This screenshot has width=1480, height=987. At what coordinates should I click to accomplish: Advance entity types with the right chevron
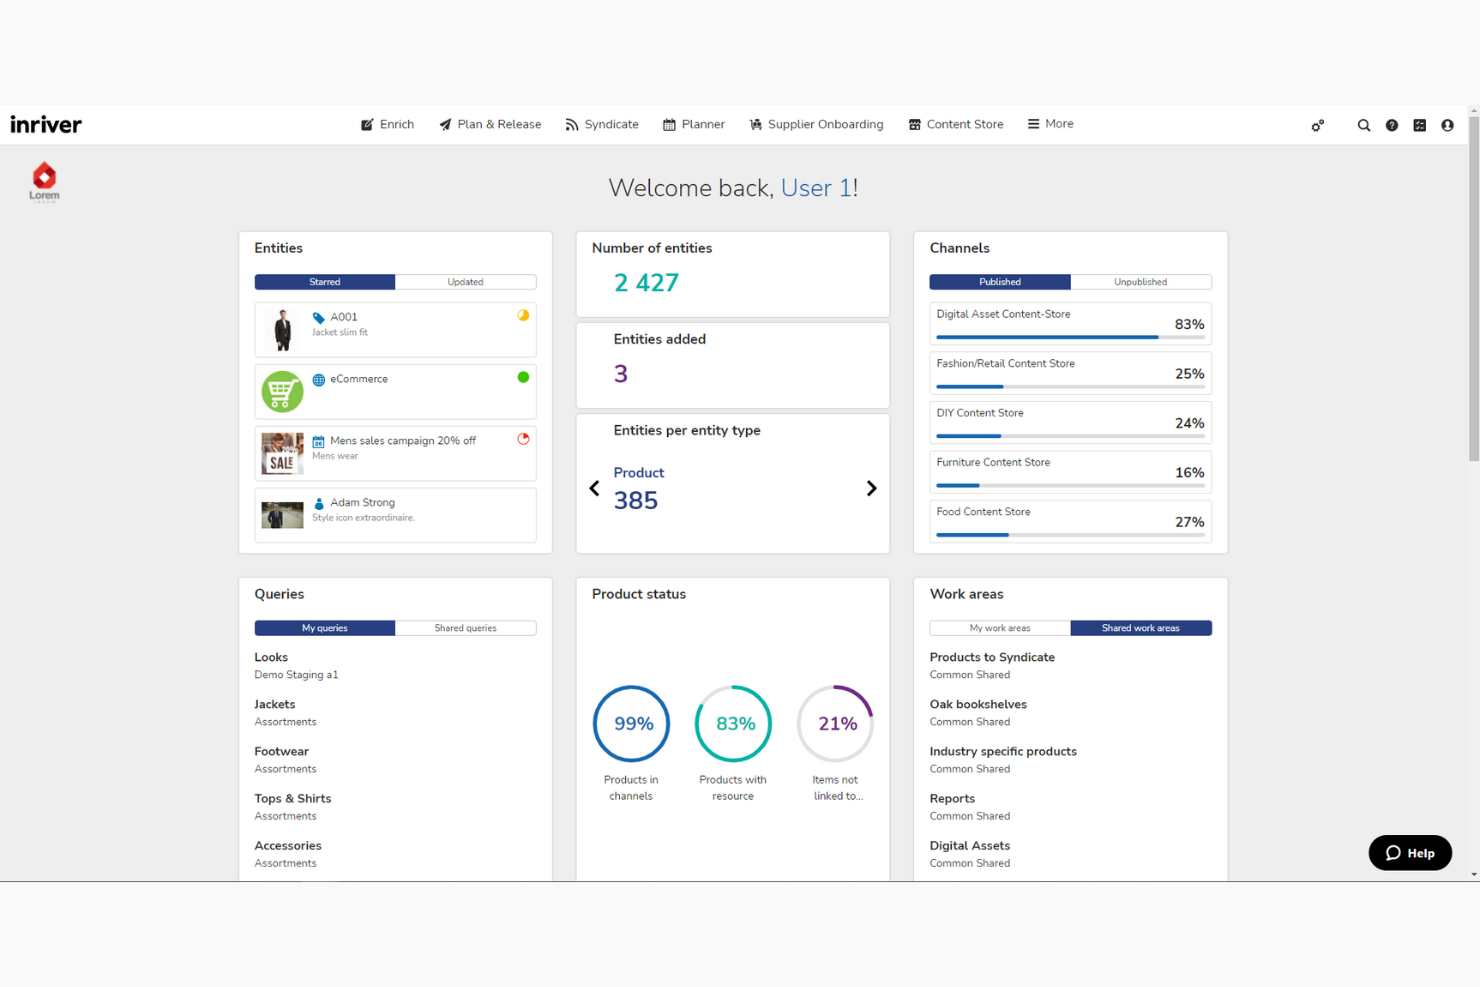click(x=871, y=488)
